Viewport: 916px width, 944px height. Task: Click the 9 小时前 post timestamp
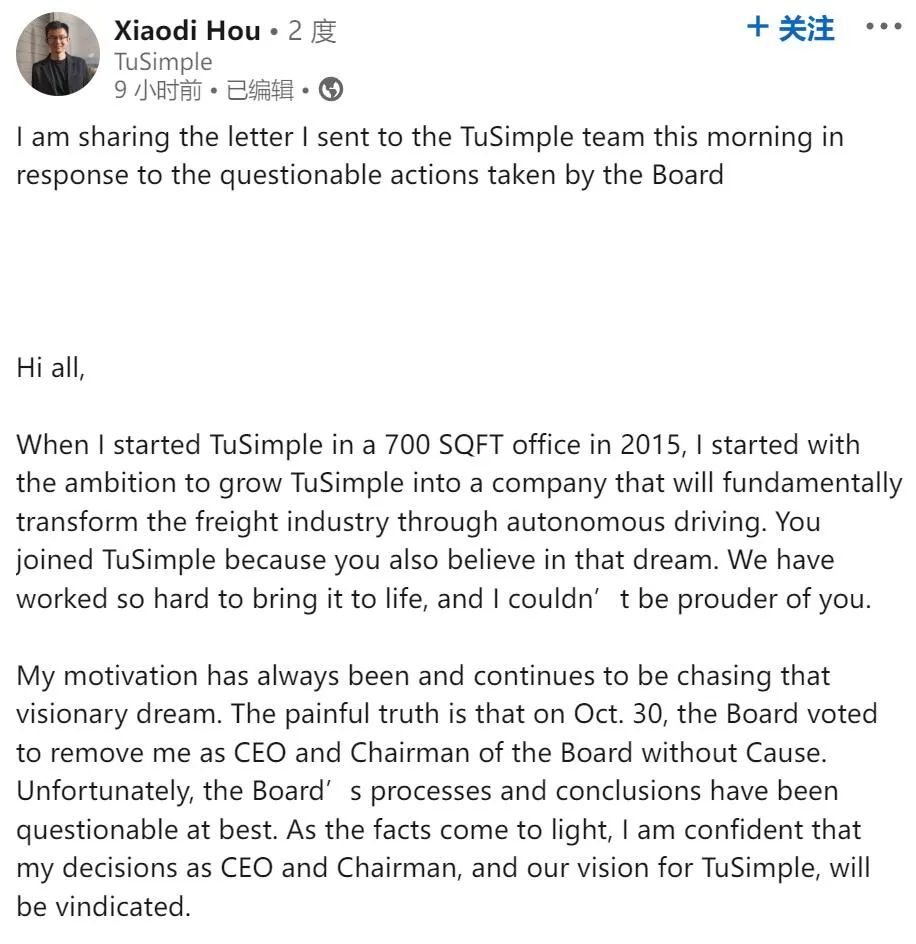[158, 91]
